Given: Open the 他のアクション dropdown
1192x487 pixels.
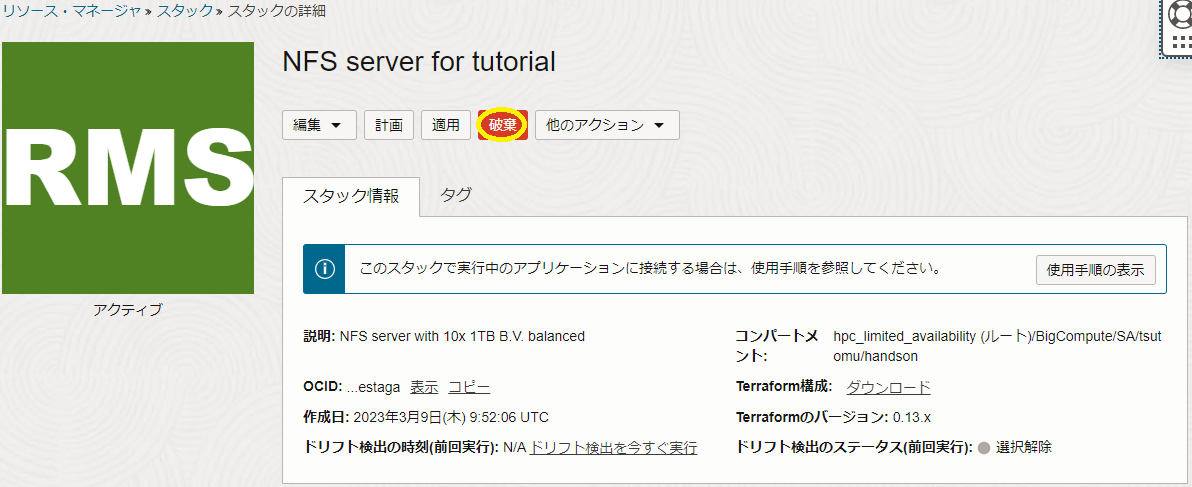Looking at the screenshot, I should [x=607, y=125].
